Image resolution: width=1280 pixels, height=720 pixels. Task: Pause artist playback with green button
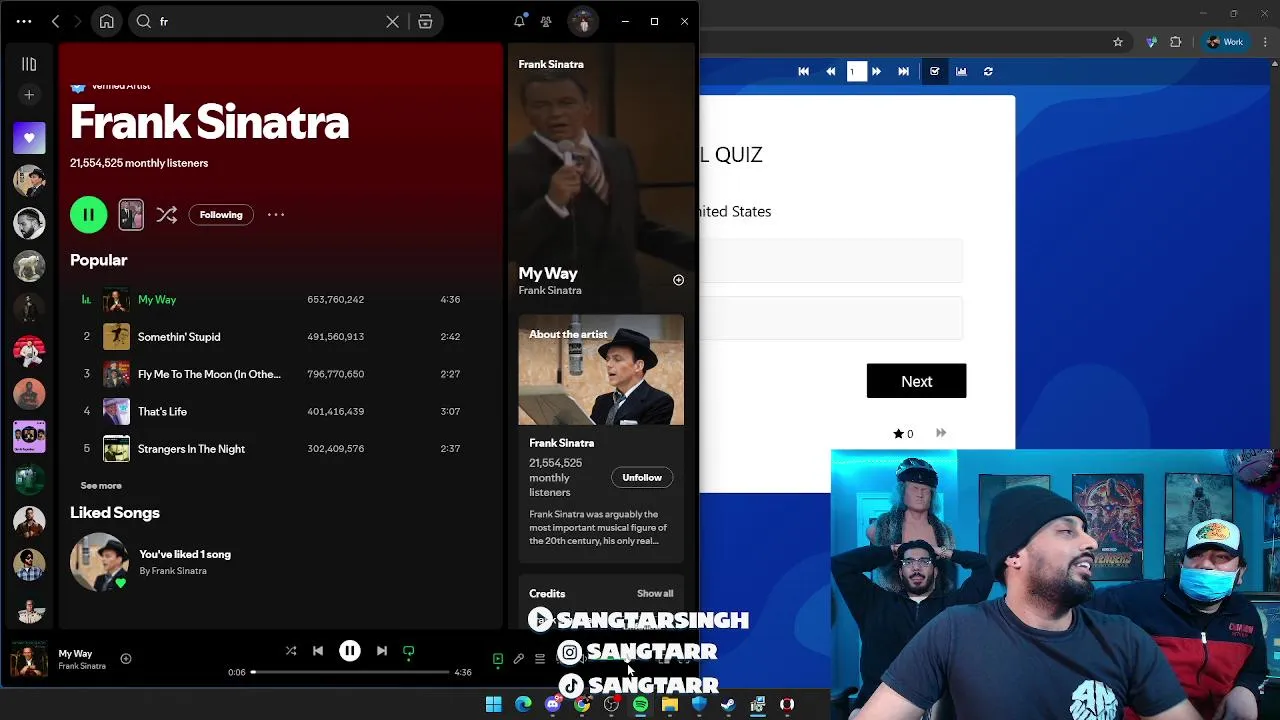click(88, 214)
